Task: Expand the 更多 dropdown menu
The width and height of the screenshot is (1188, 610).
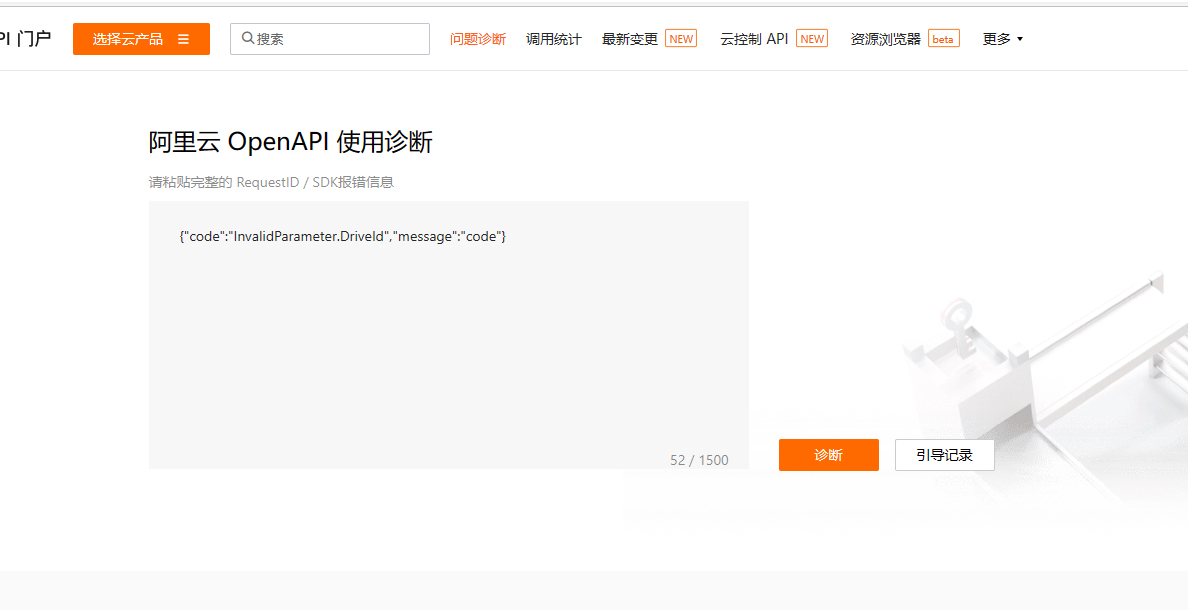Action: pyautogui.click(x=1002, y=39)
